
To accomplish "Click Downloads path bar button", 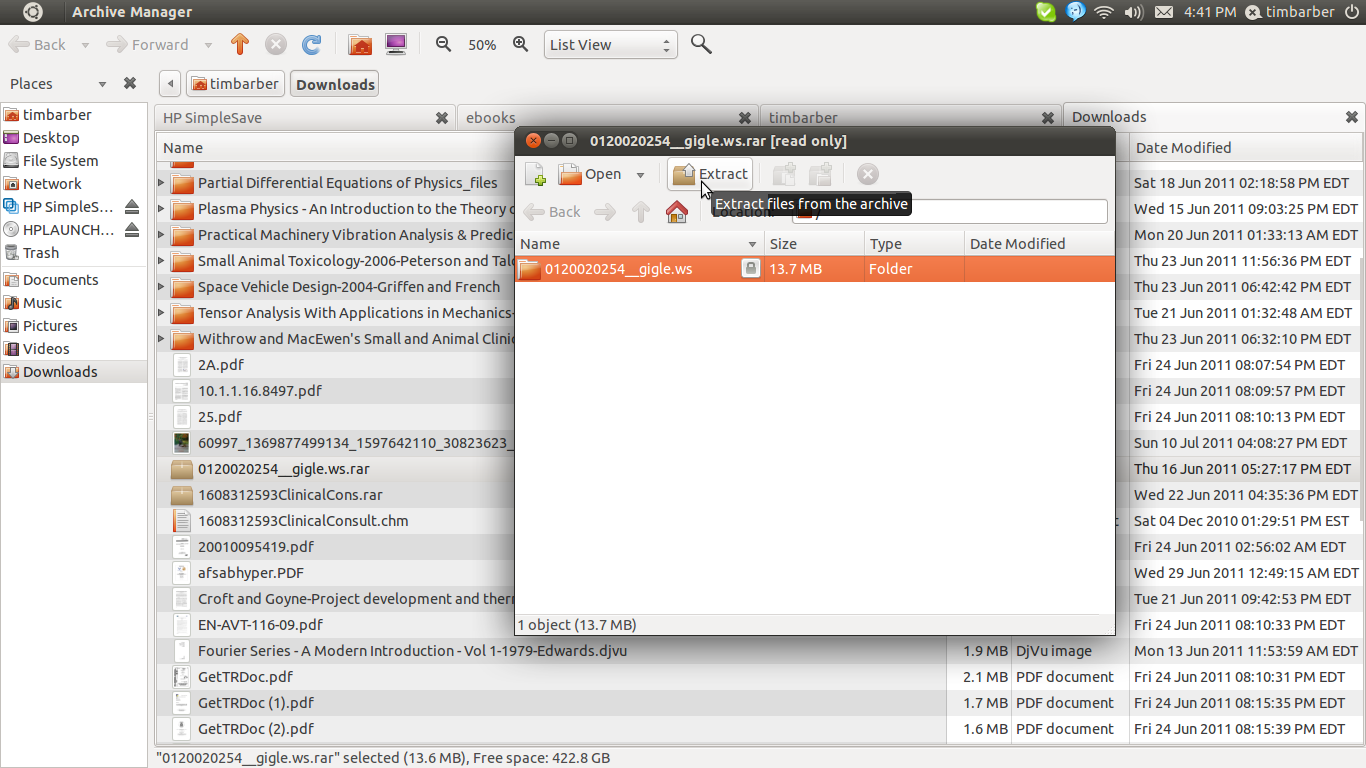I will 335,84.
